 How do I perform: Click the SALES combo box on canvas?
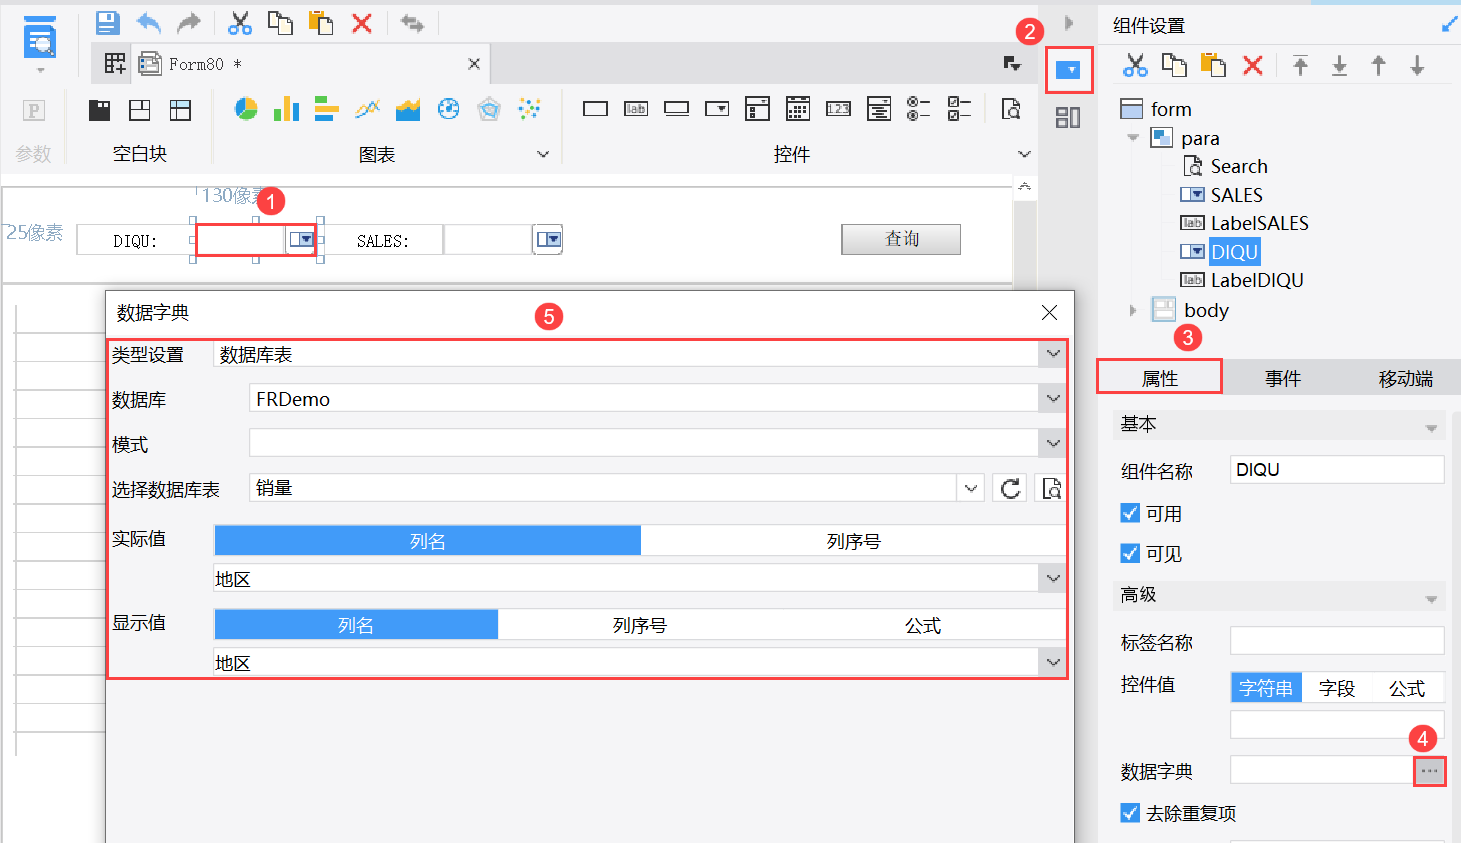[x=503, y=240]
